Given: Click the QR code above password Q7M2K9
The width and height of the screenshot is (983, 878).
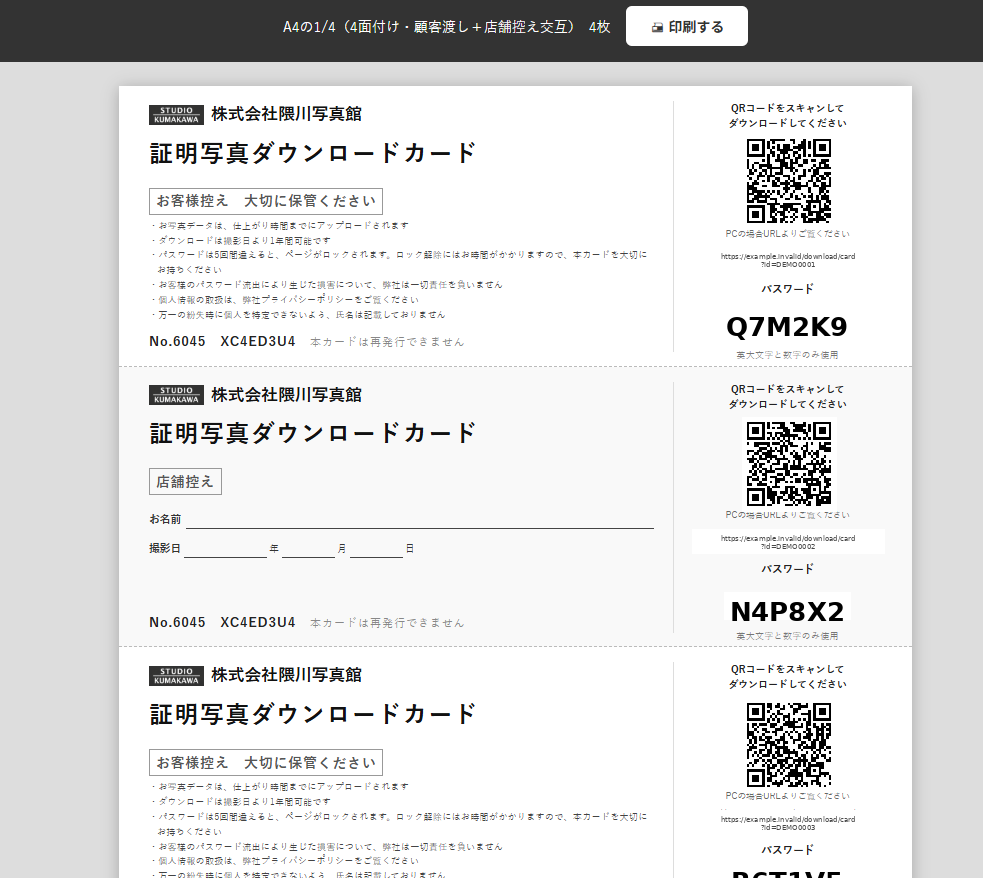Looking at the screenshot, I should click(x=788, y=181).
